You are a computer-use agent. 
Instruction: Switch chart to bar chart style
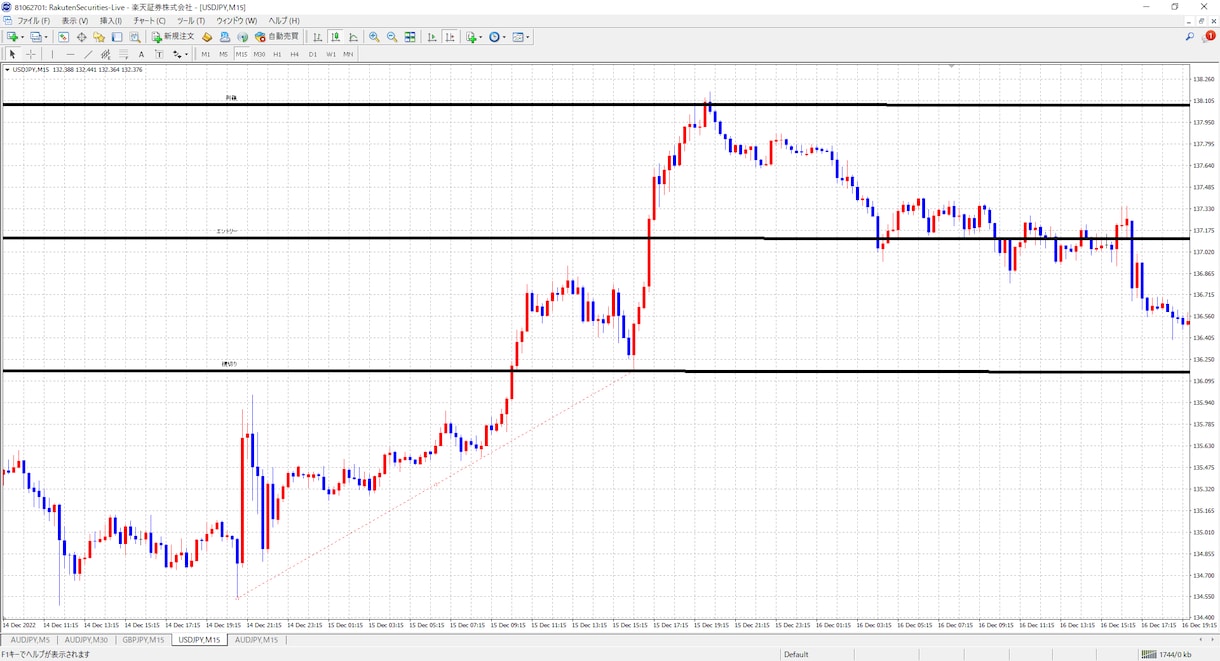coord(318,37)
